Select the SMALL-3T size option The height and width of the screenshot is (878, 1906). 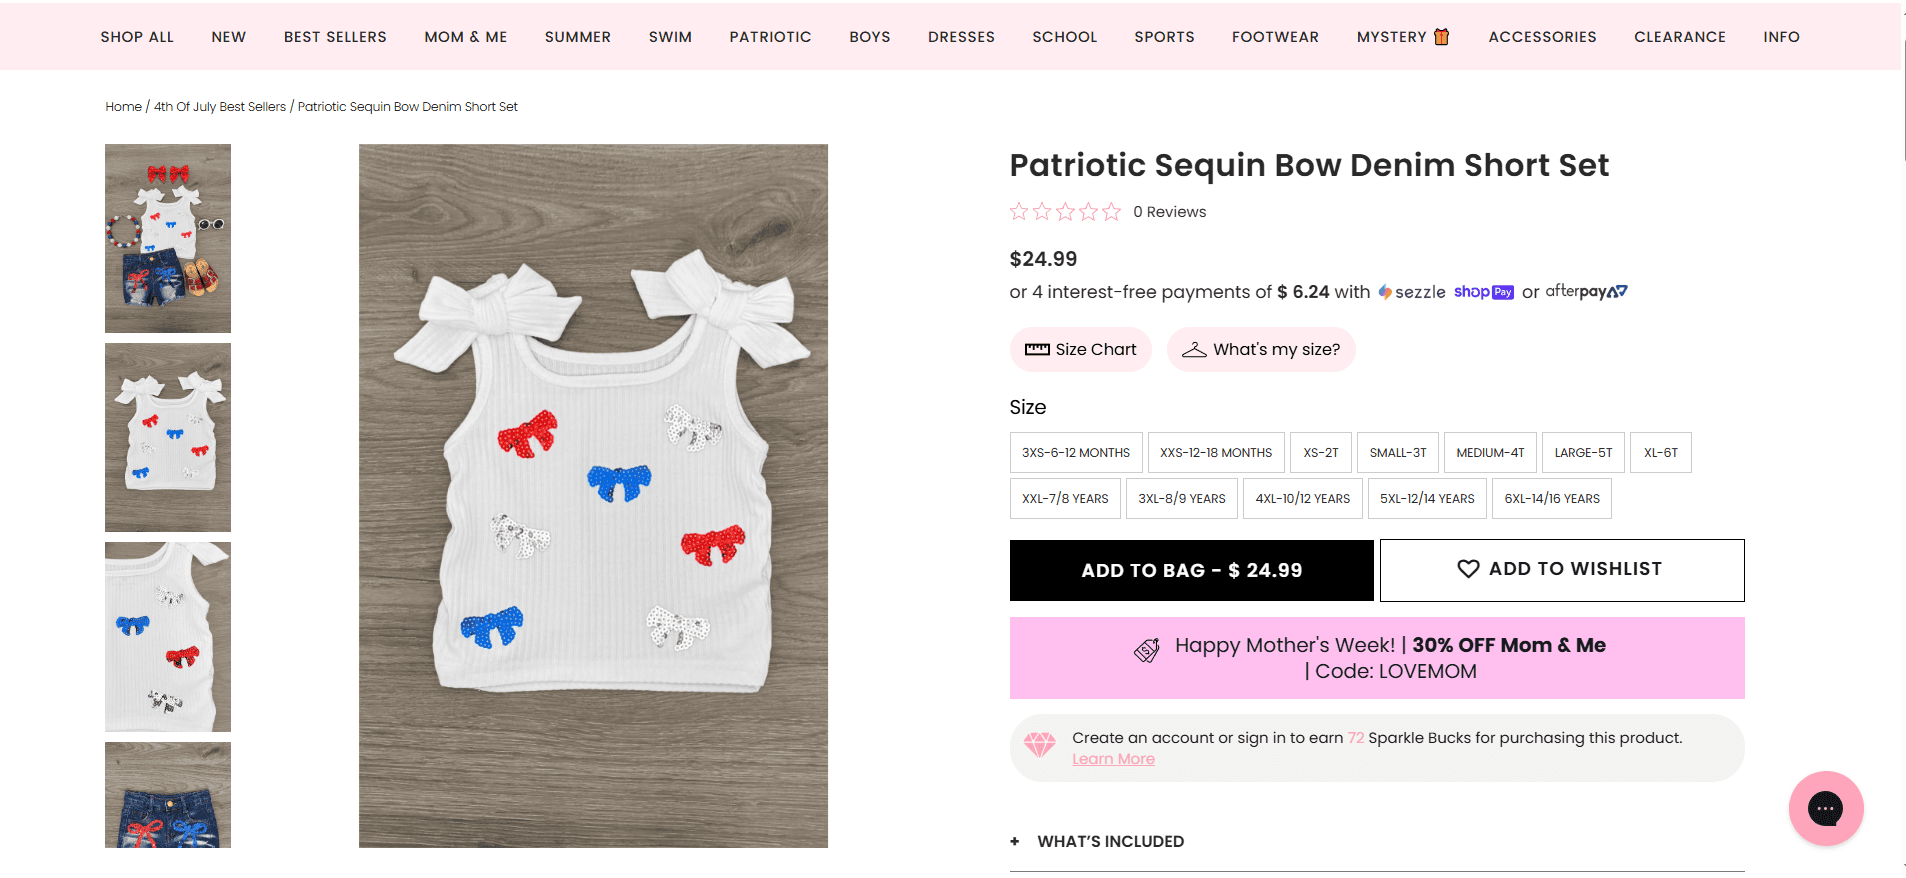click(x=1397, y=452)
